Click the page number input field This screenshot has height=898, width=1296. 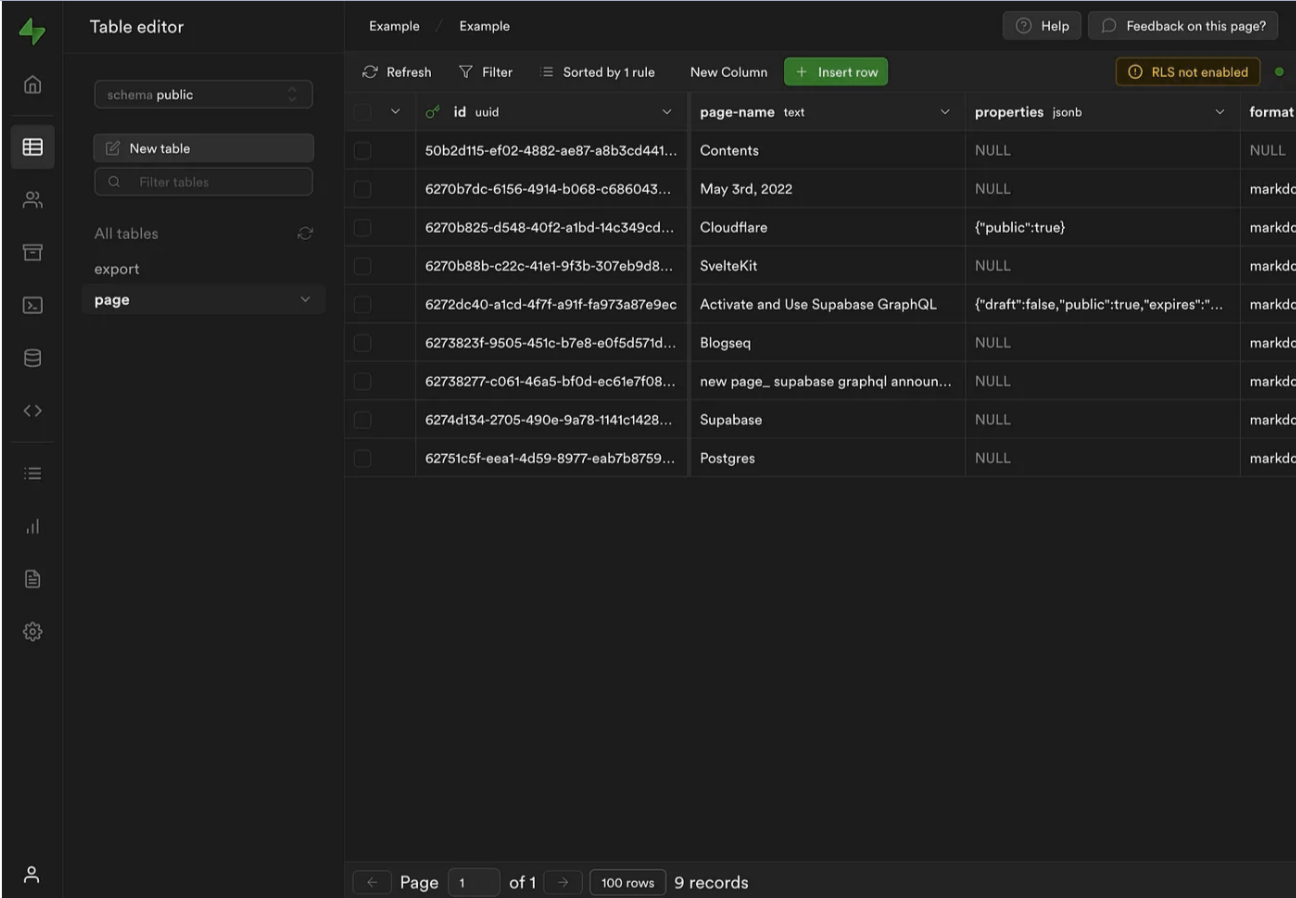tap(474, 882)
